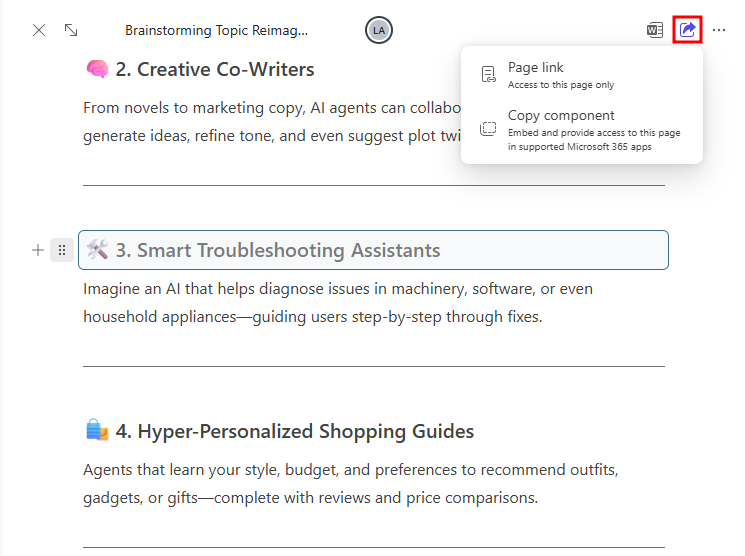Viewport: 745px width, 556px height.
Task: Click the plus icon to insert content
Action: pyautogui.click(x=38, y=250)
